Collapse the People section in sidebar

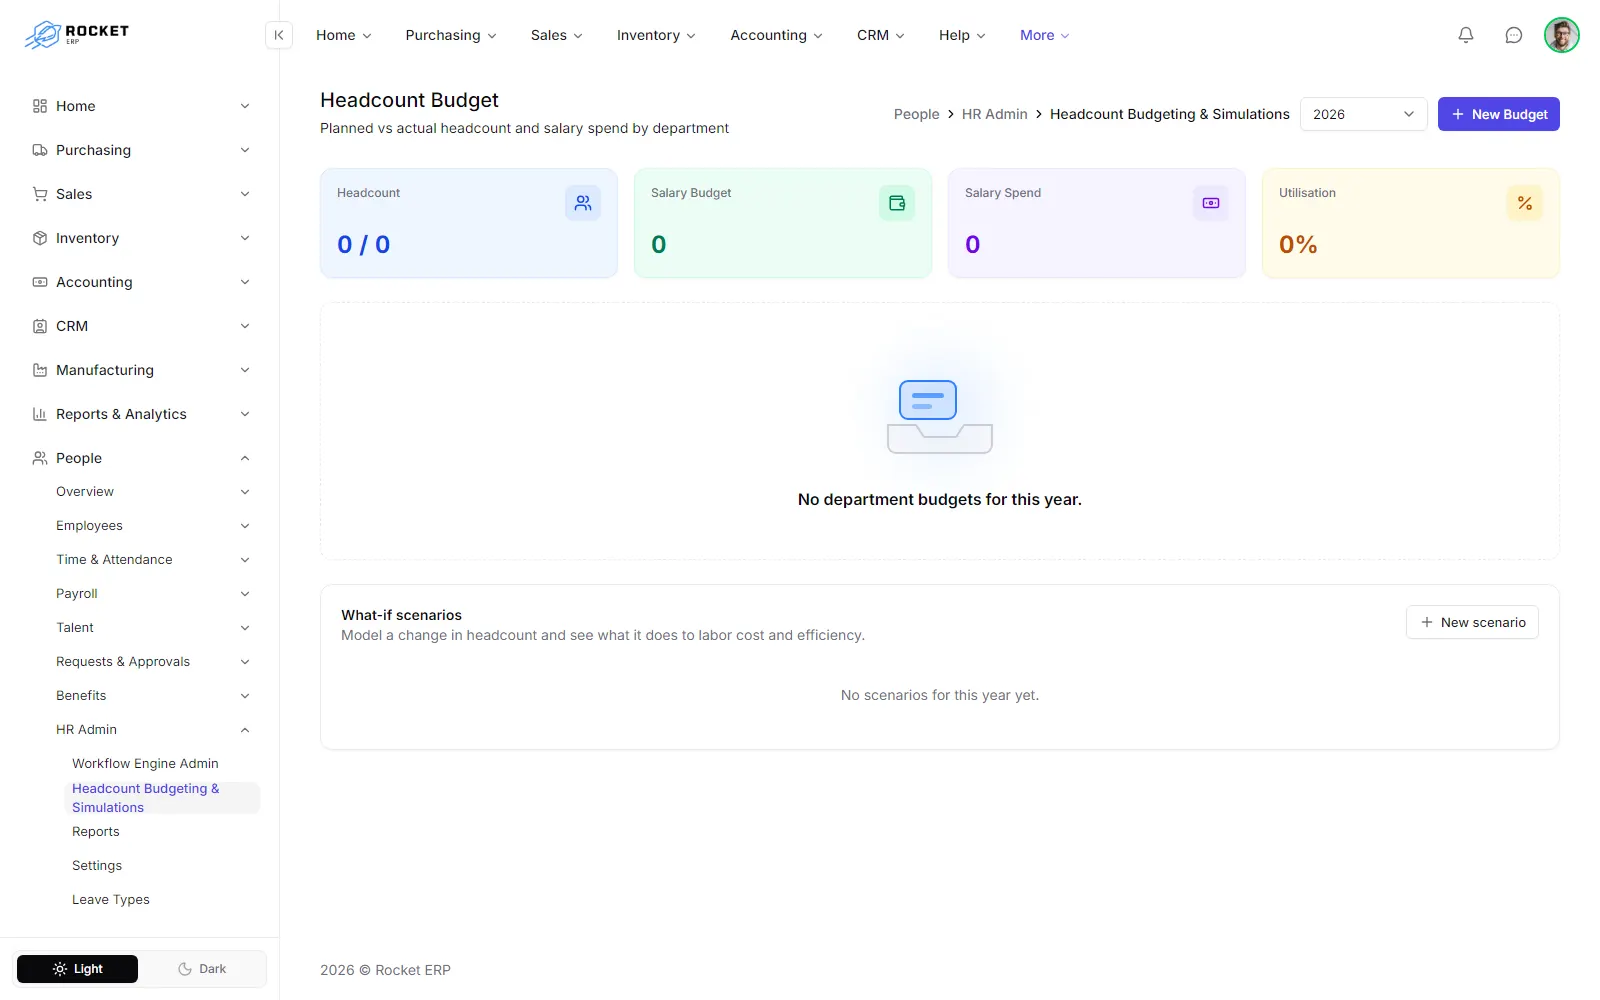tap(142, 458)
